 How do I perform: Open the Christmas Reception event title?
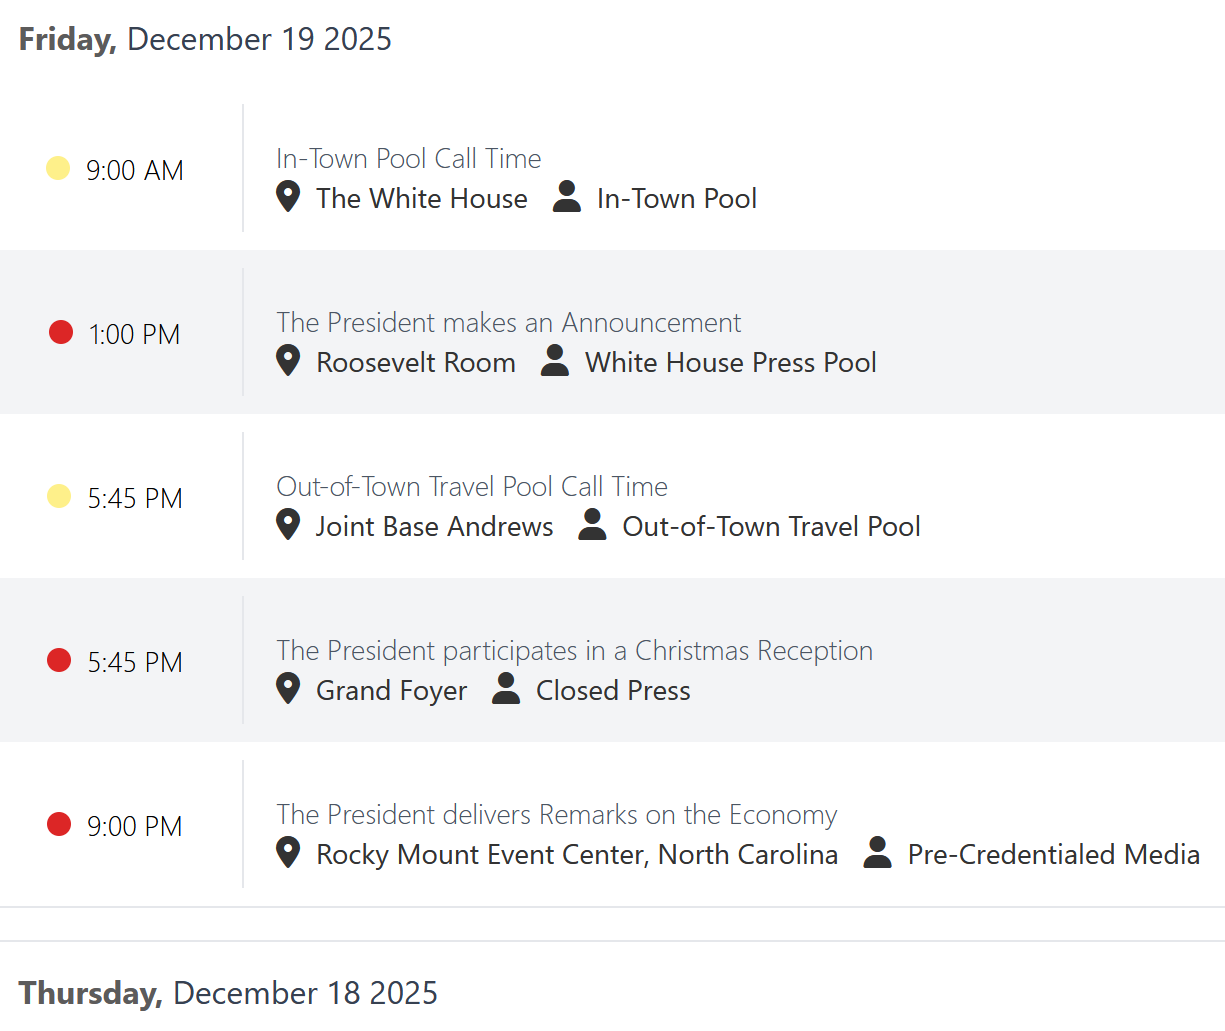[574, 651]
